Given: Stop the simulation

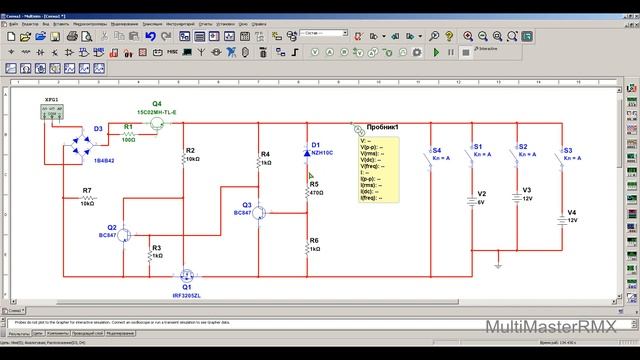Looking at the screenshot, I should pyautogui.click(x=466, y=52).
